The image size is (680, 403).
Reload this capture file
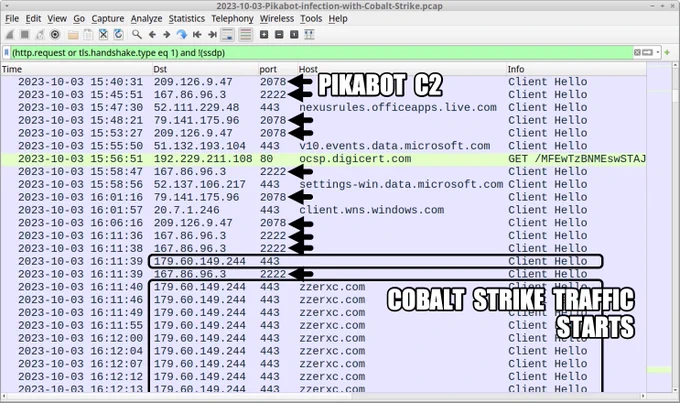(118, 35)
